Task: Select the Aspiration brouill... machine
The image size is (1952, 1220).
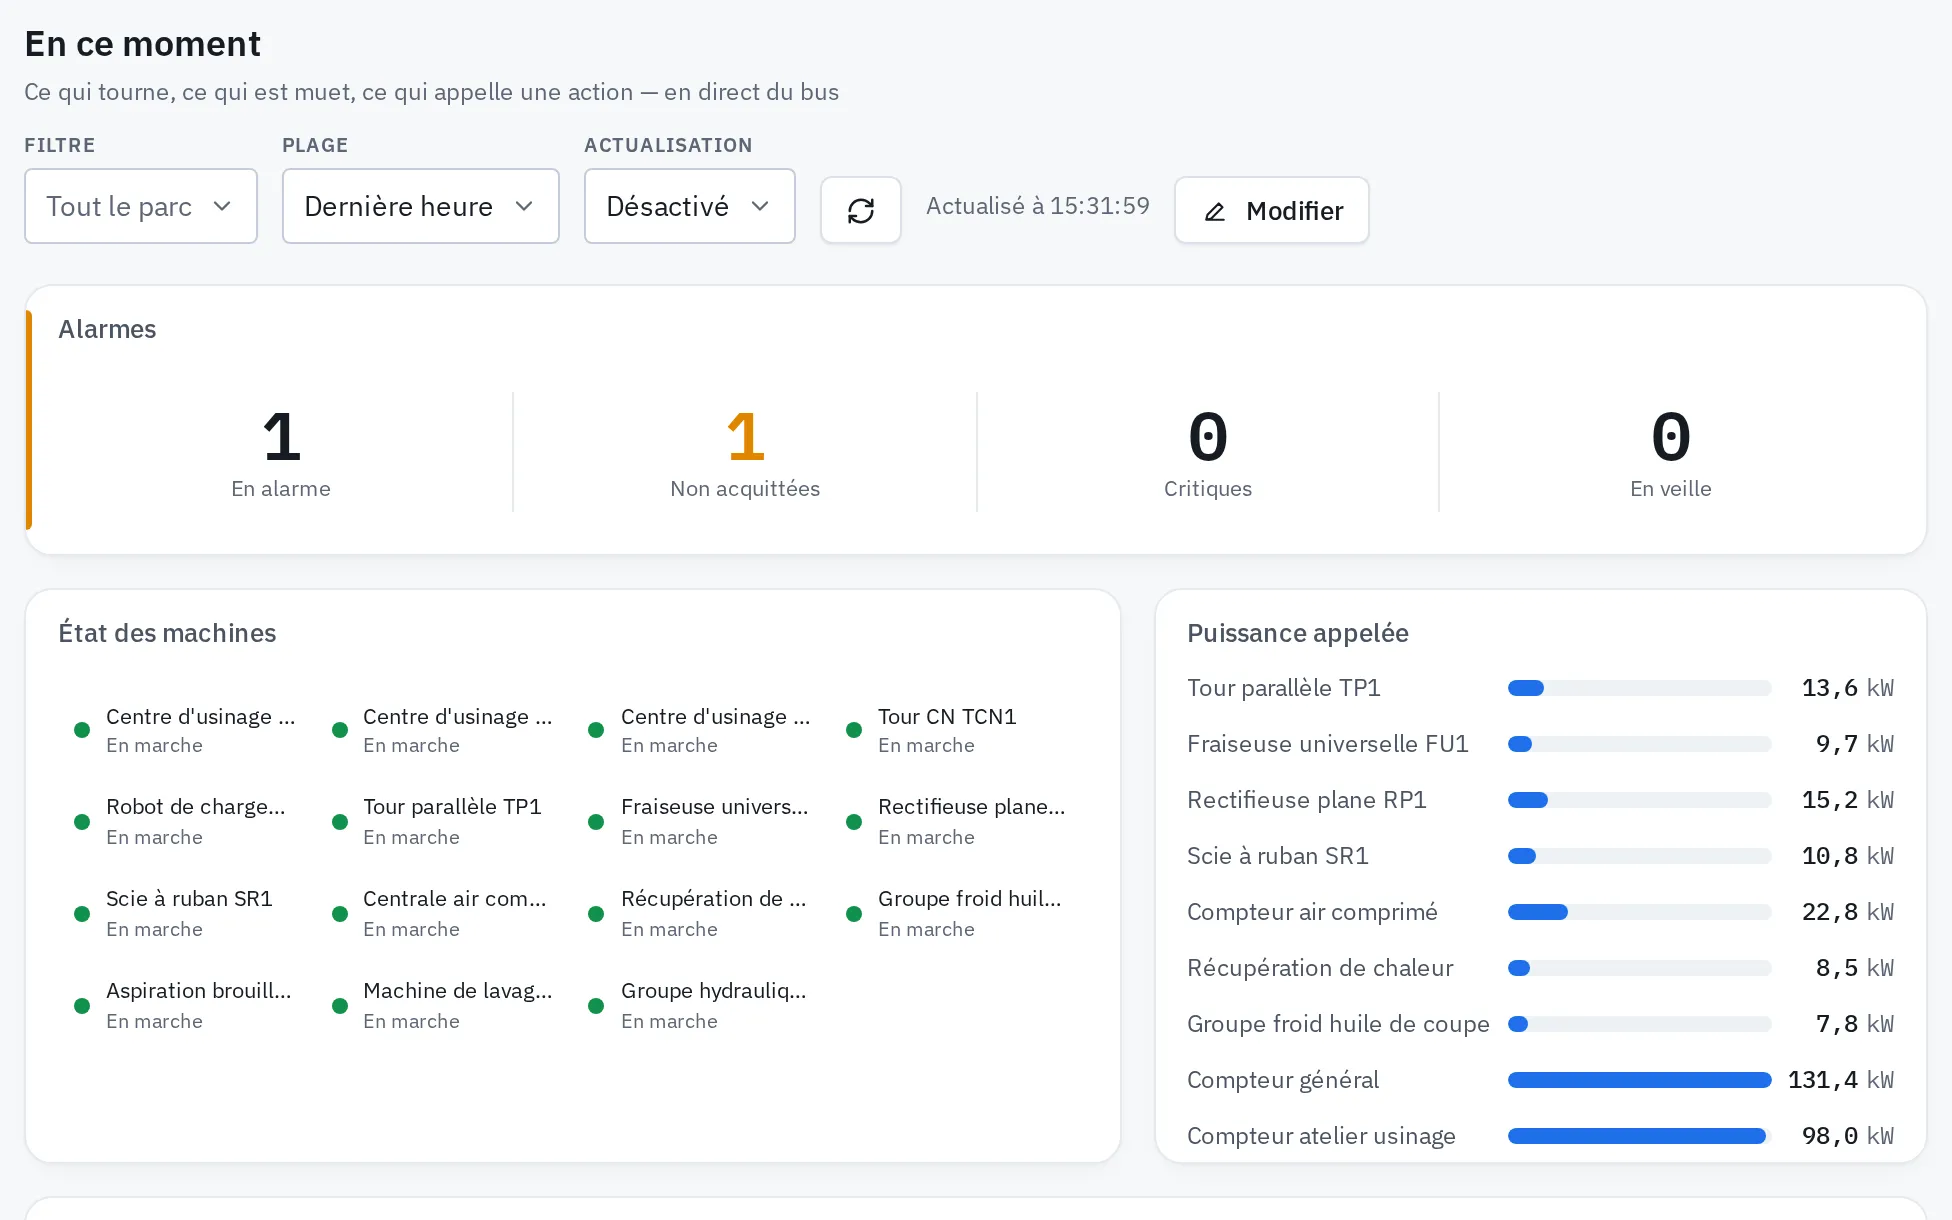Action: [x=187, y=1005]
